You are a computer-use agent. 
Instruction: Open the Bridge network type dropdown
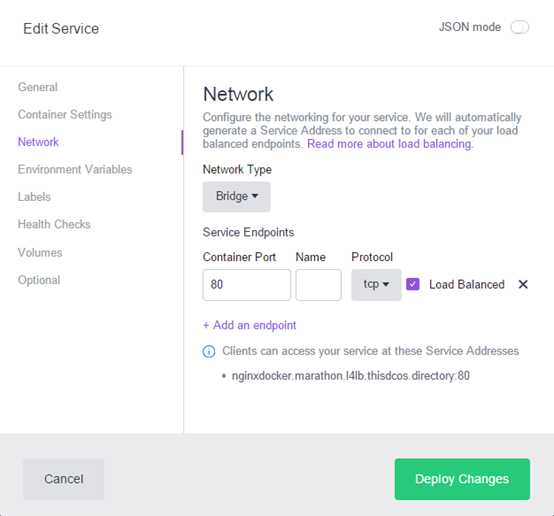click(236, 196)
